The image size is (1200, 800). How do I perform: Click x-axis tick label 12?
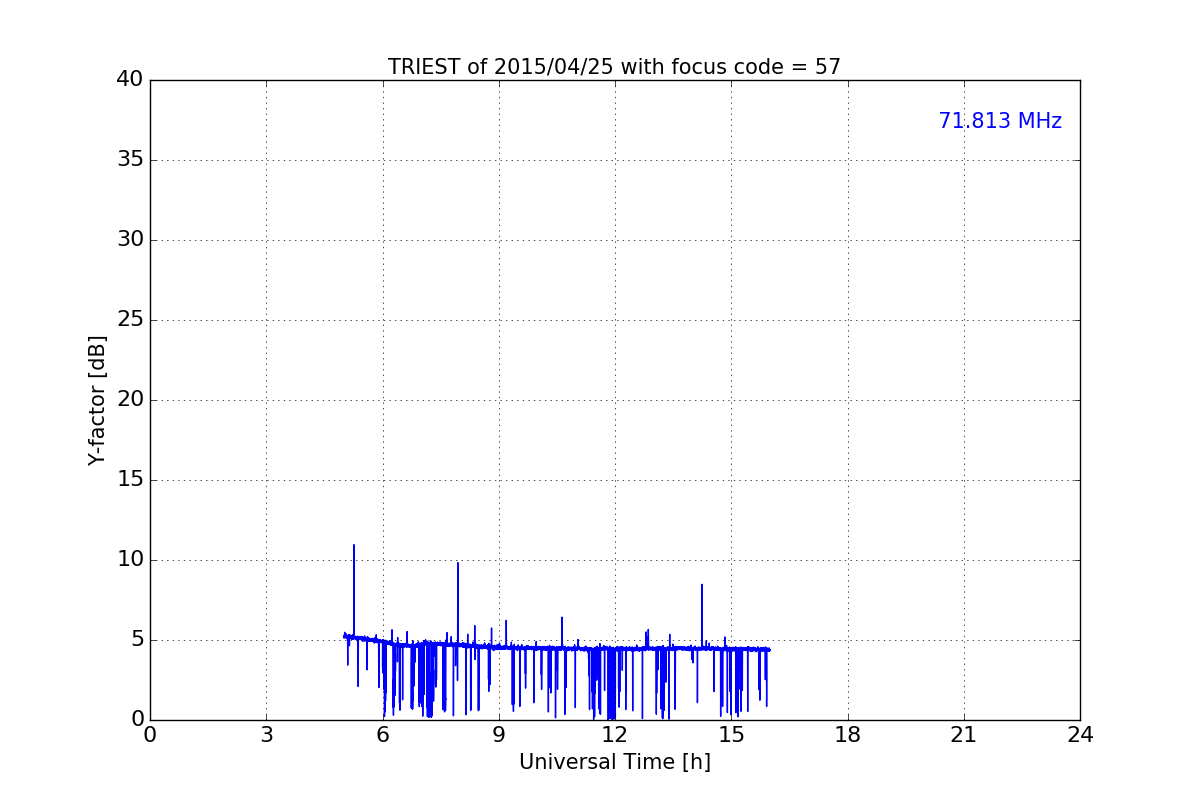615,735
